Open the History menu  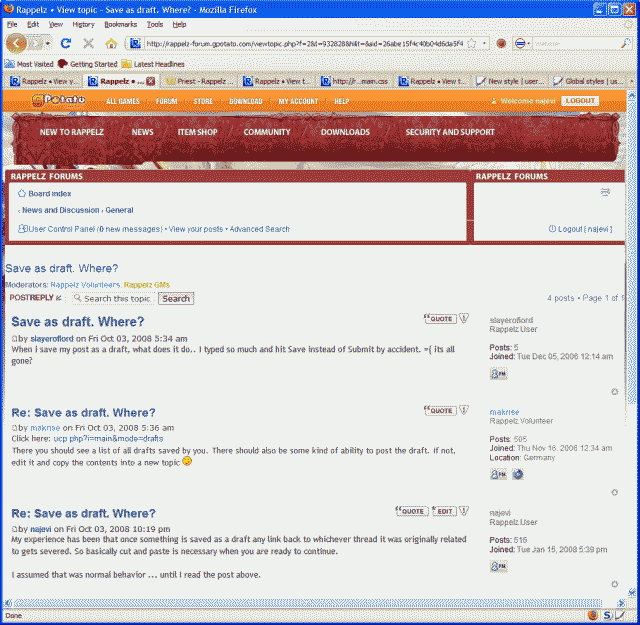point(83,24)
